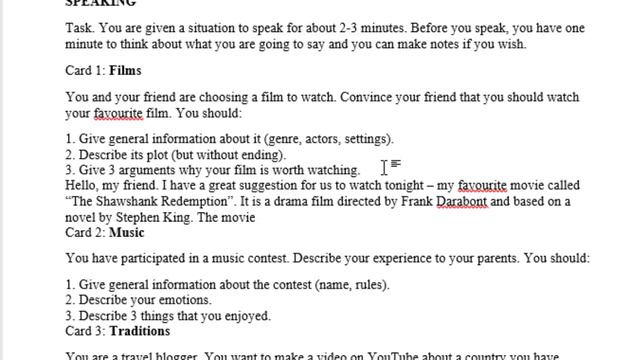Click the words "Hello, my friend."
The image size is (640, 360).
click(x=112, y=185)
